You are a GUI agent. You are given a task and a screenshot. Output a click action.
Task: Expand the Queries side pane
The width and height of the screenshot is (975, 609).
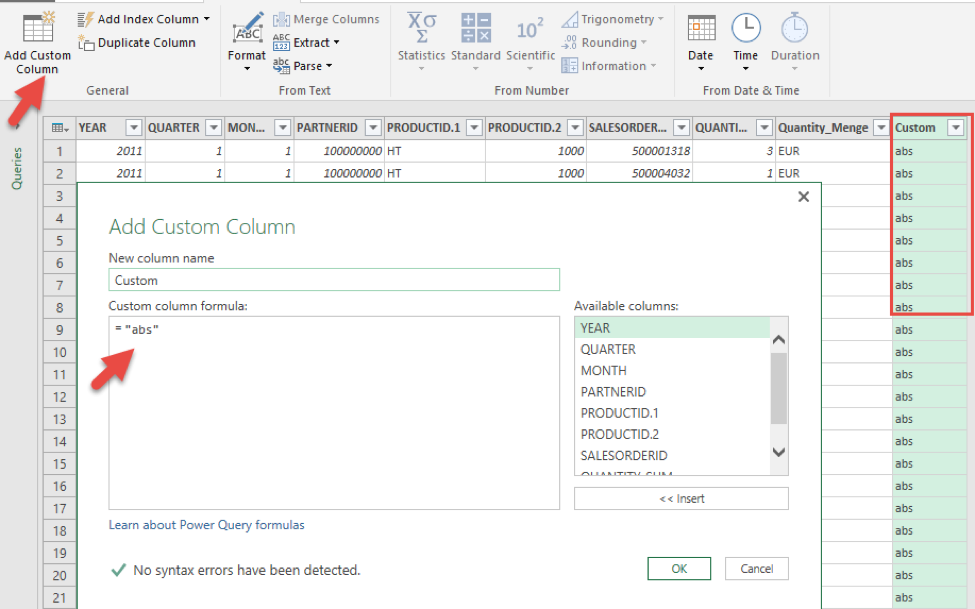tap(17, 168)
